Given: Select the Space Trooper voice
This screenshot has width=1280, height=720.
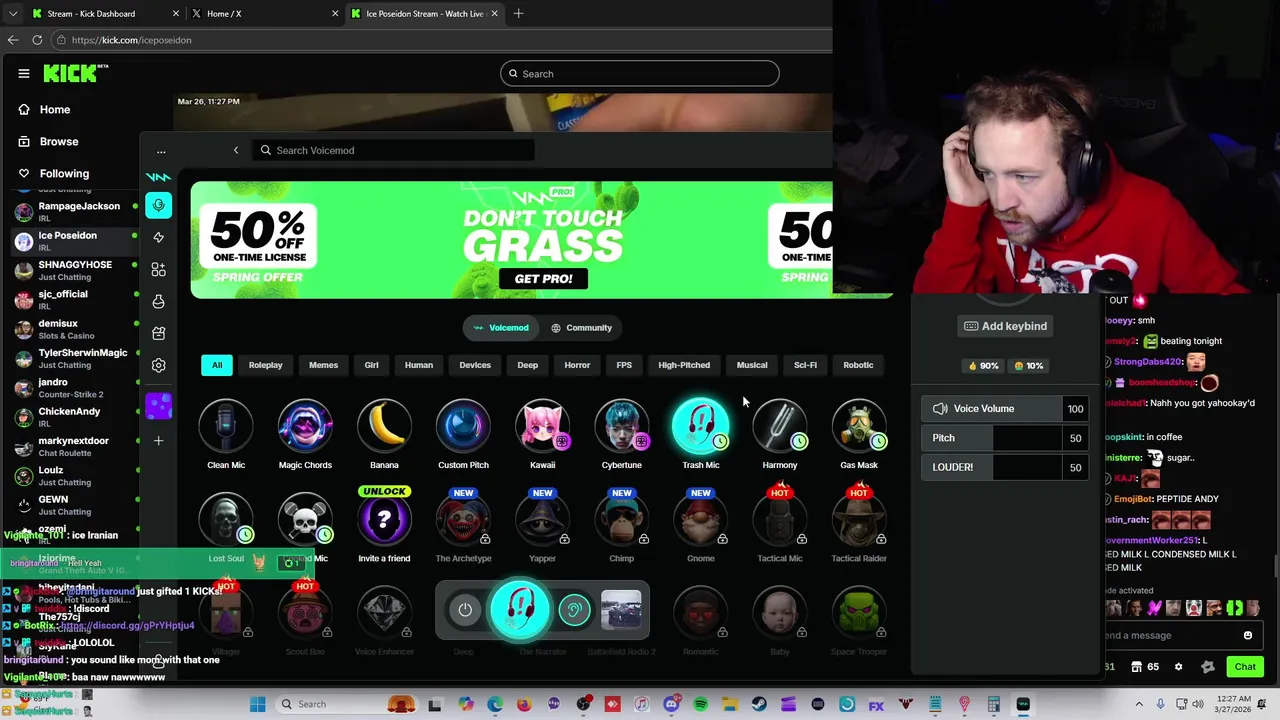Looking at the screenshot, I should point(858,612).
